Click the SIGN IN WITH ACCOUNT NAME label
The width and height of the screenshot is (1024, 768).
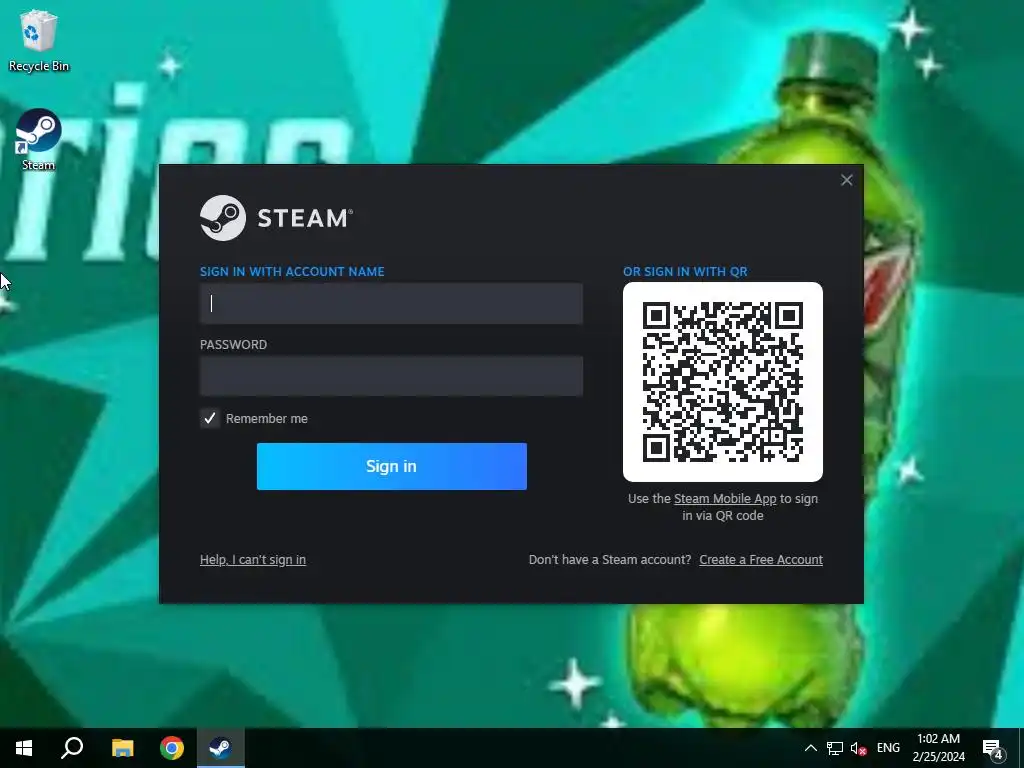coord(292,272)
